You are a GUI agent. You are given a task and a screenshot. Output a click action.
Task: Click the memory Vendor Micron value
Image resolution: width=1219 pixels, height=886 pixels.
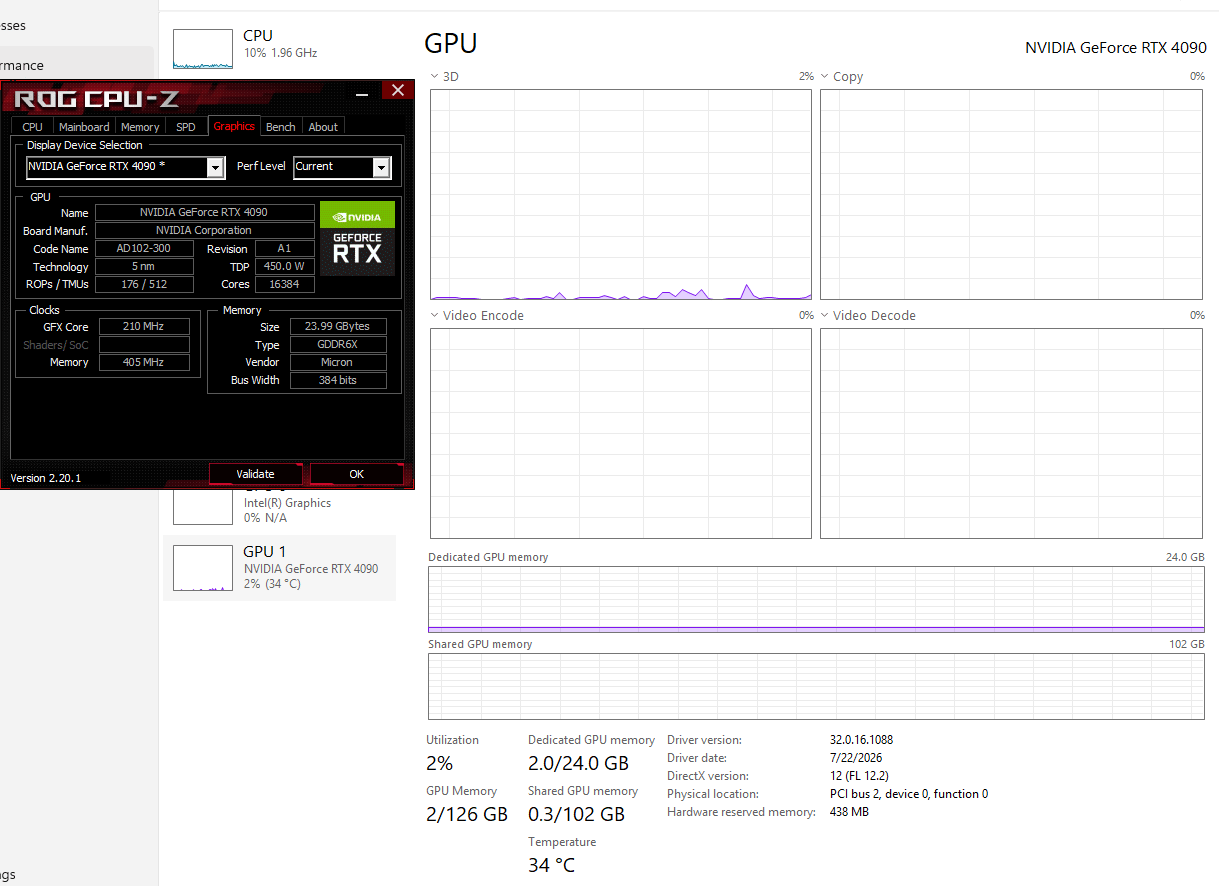point(338,362)
